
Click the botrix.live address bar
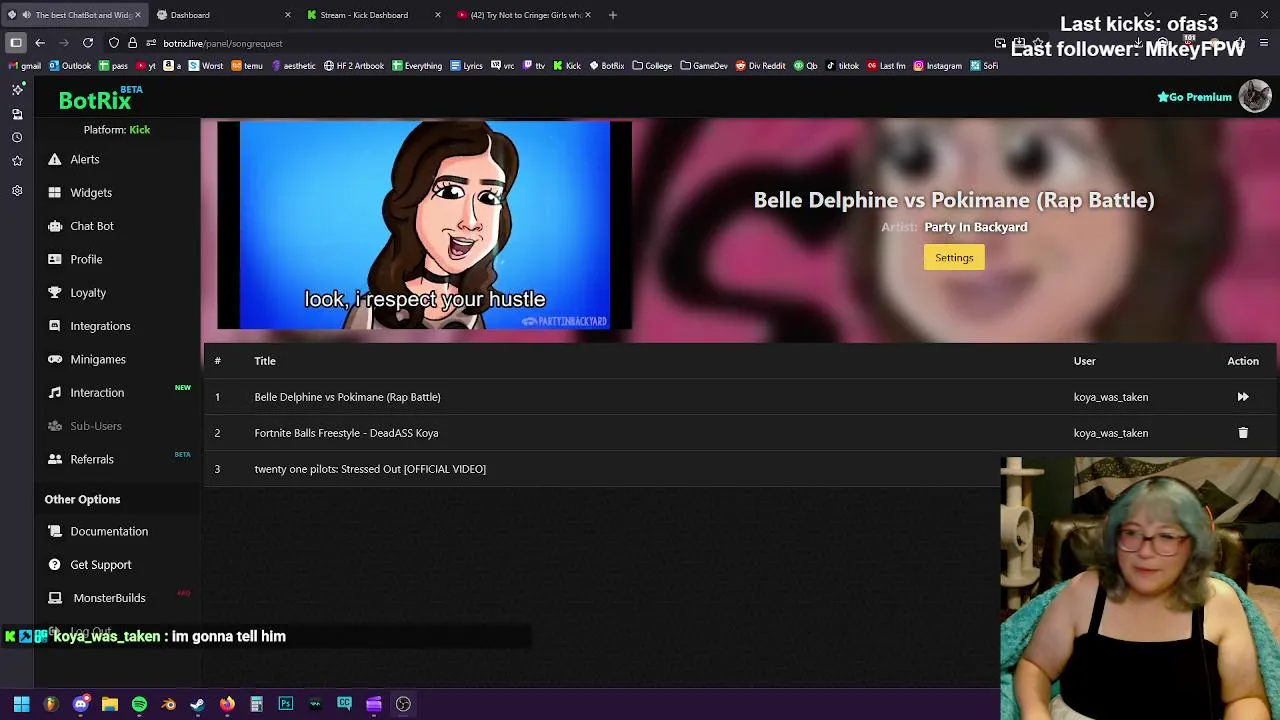pyautogui.click(x=223, y=43)
